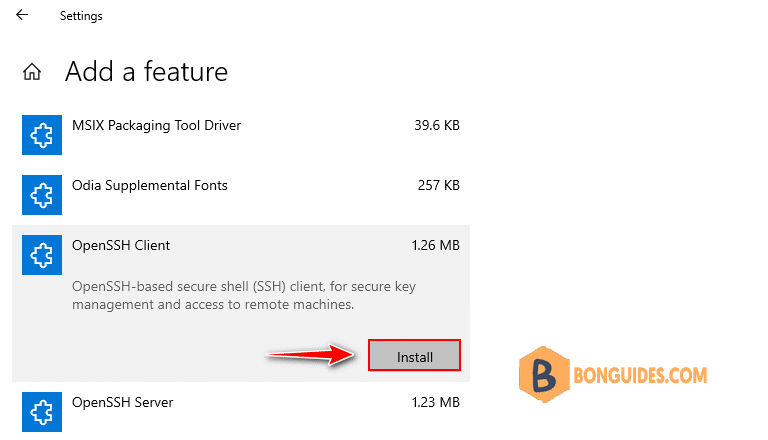This screenshot has height=440, width=768.
Task: Click the 1.23 MB size label
Action: (435, 402)
